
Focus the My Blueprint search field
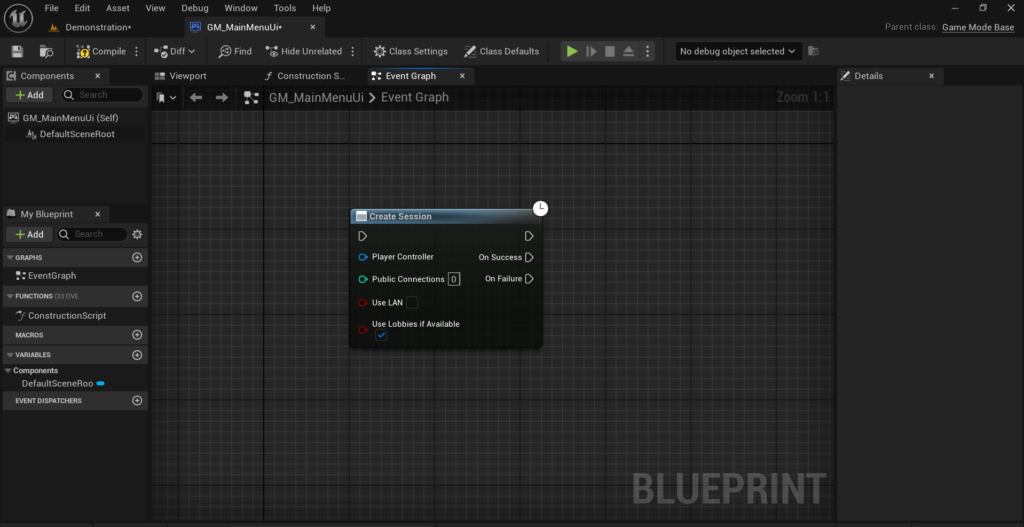coord(92,234)
